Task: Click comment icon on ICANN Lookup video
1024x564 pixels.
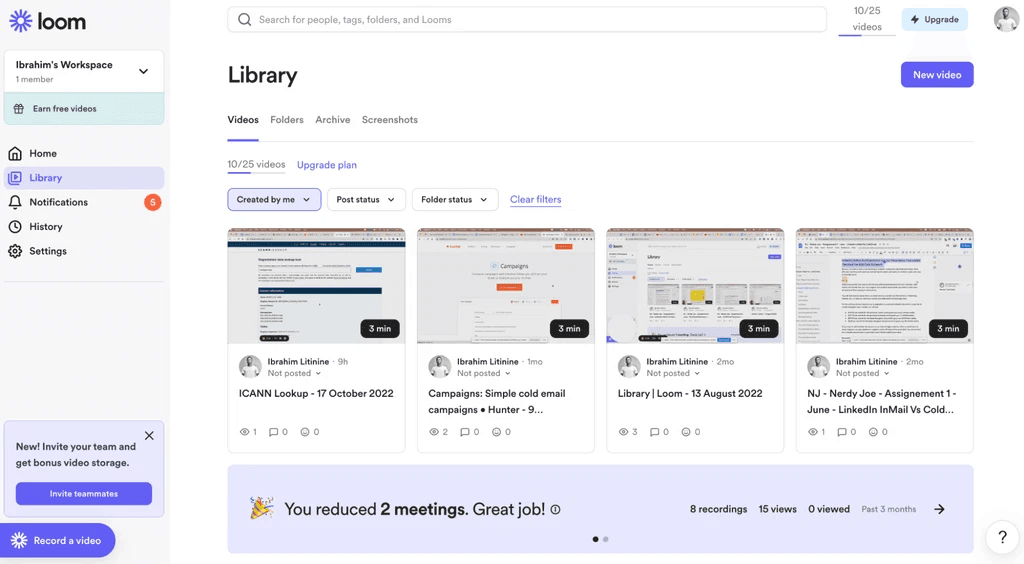Action: 272,432
